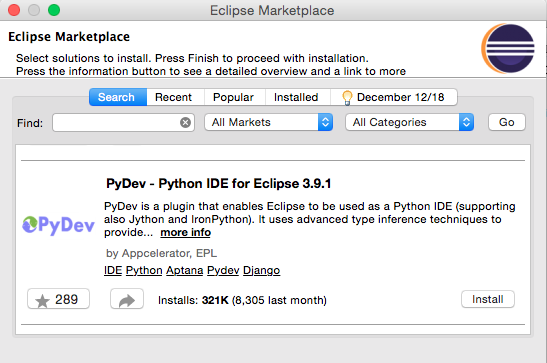Click inside the Find text field
547x363 pixels.
pyautogui.click(x=116, y=122)
